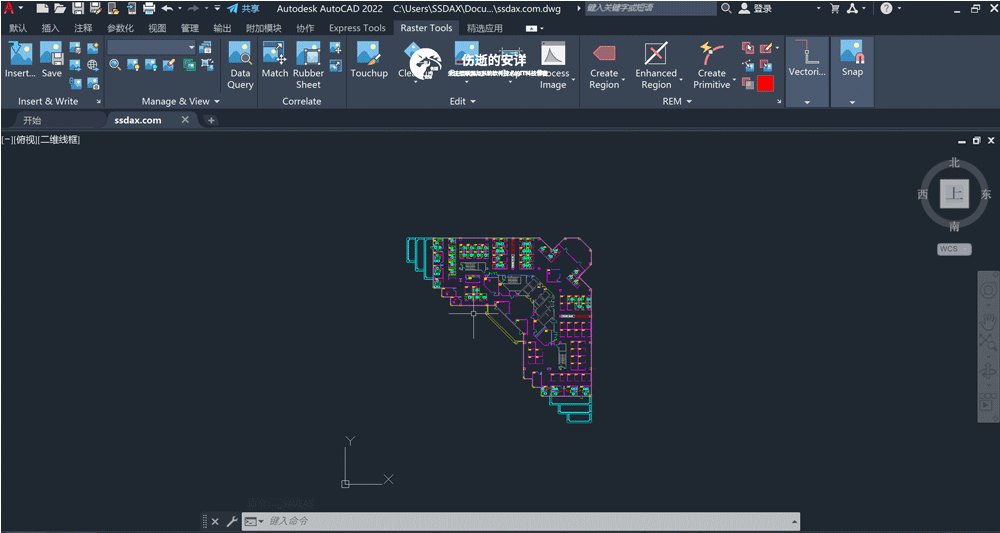Select the Enhanced Region tool
This screenshot has width=1000, height=533.
pyautogui.click(x=656, y=65)
